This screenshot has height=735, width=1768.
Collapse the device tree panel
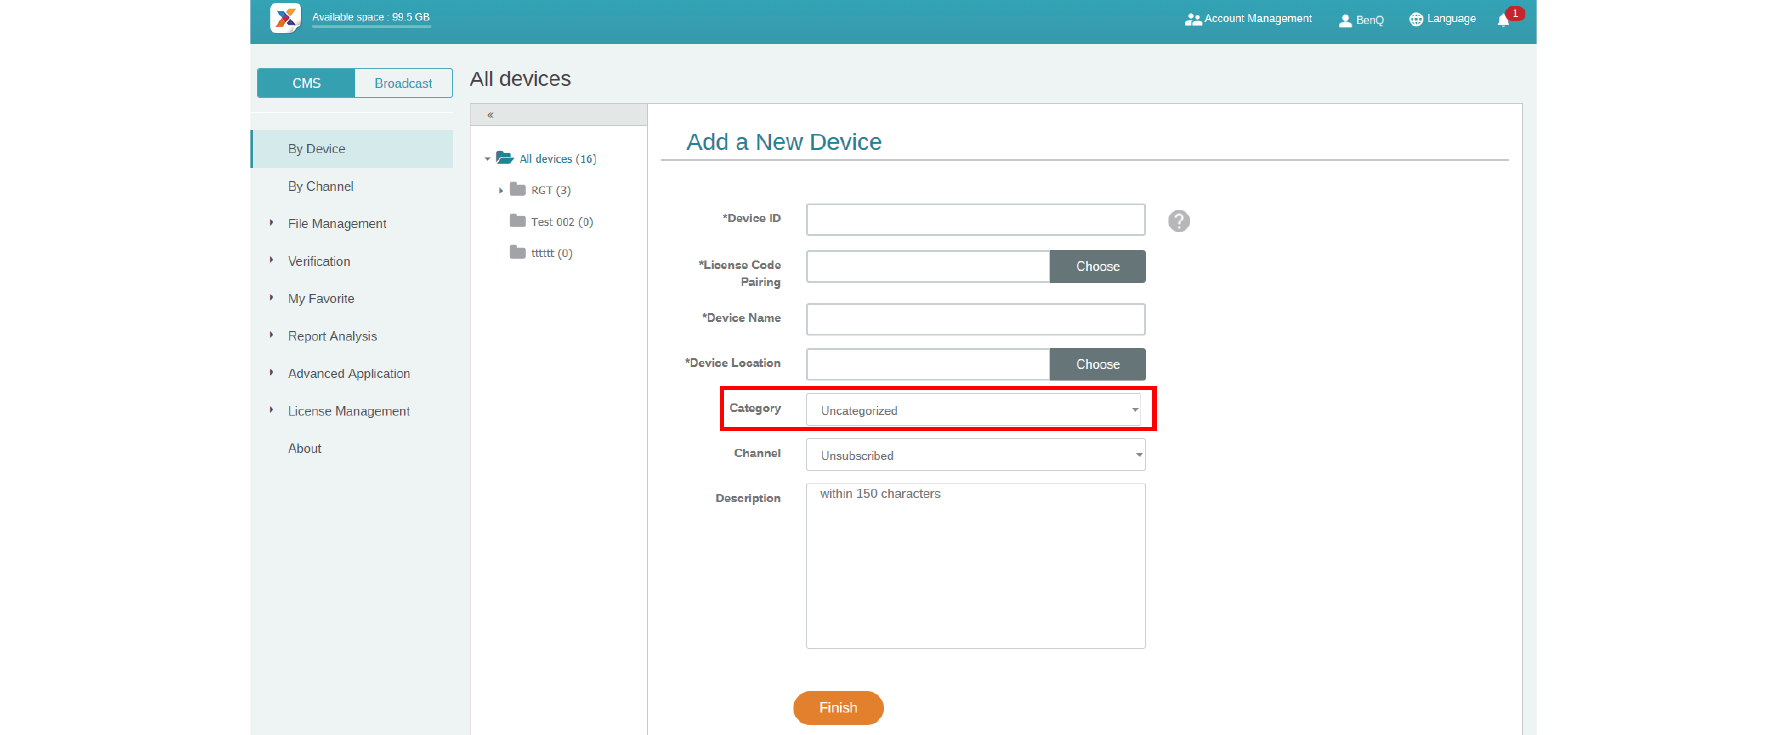pyautogui.click(x=490, y=115)
